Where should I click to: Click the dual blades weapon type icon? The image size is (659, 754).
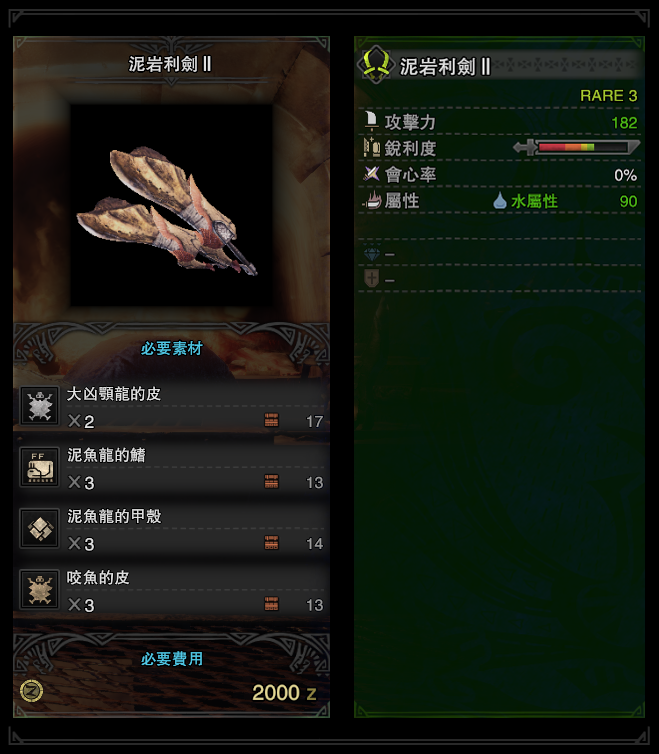(376, 65)
